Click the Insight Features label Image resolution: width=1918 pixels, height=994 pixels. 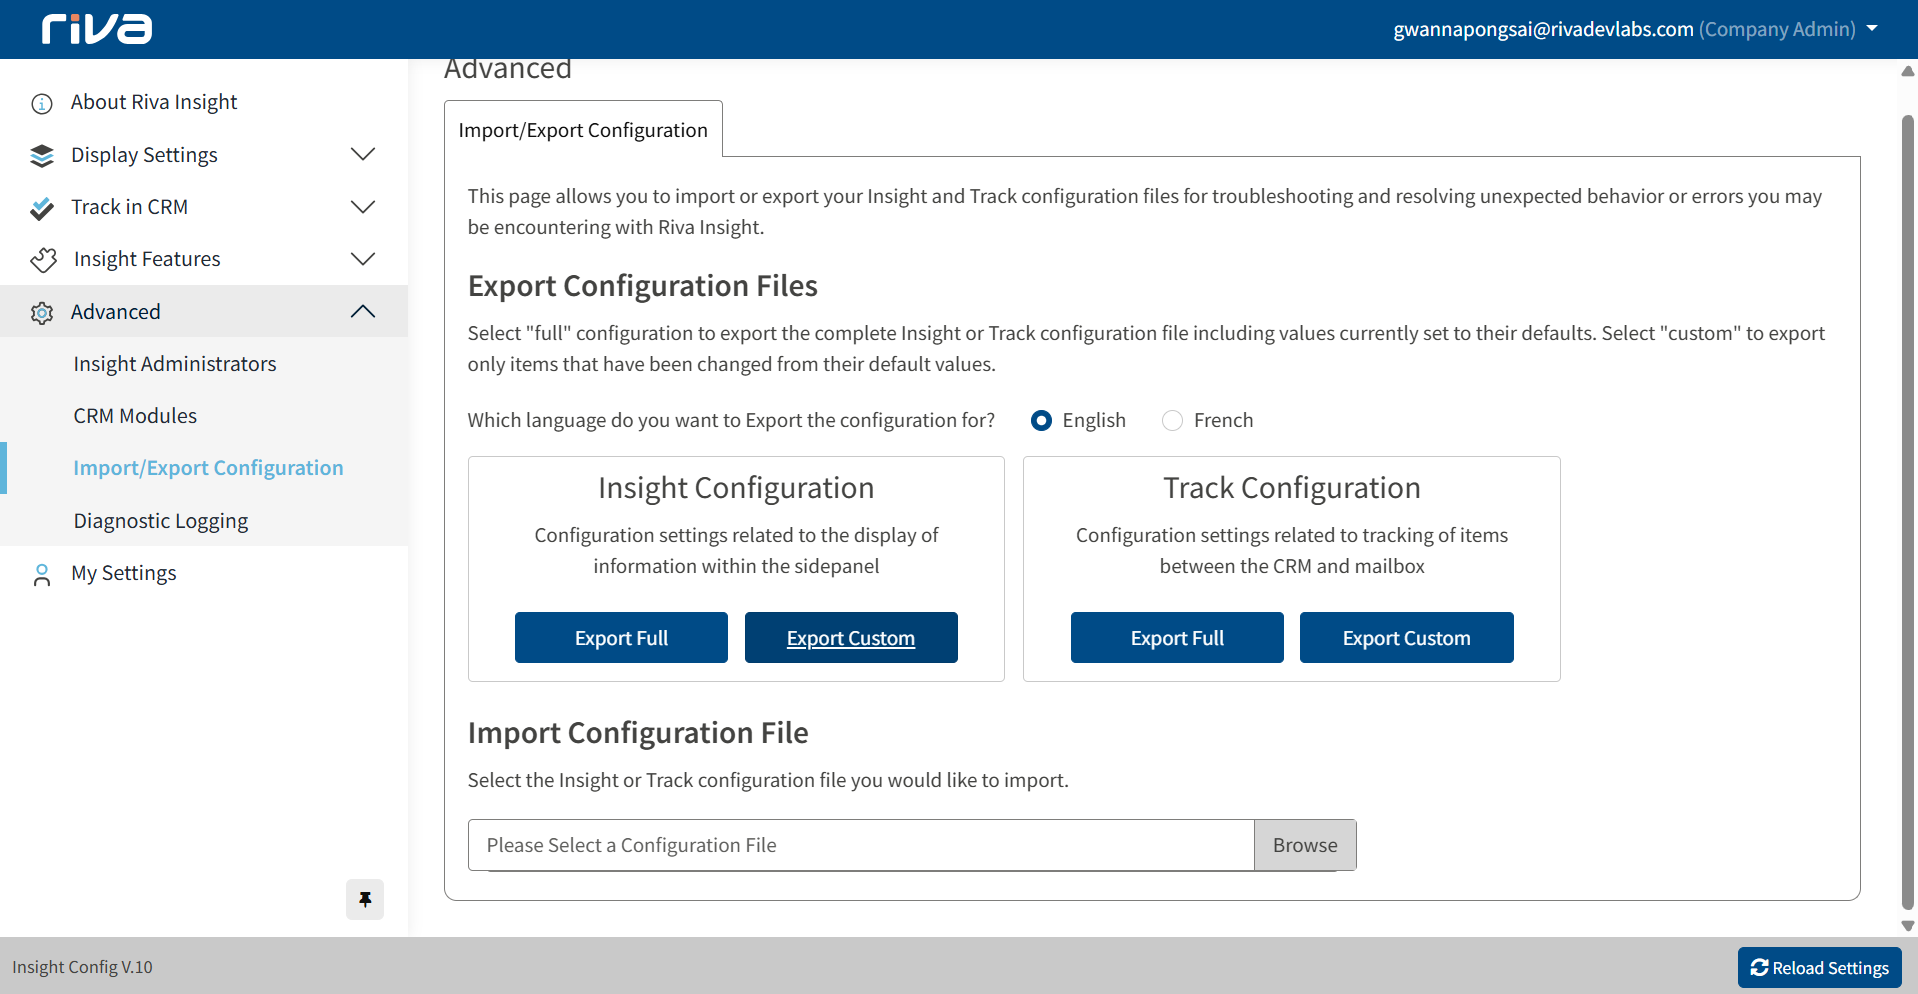(147, 259)
